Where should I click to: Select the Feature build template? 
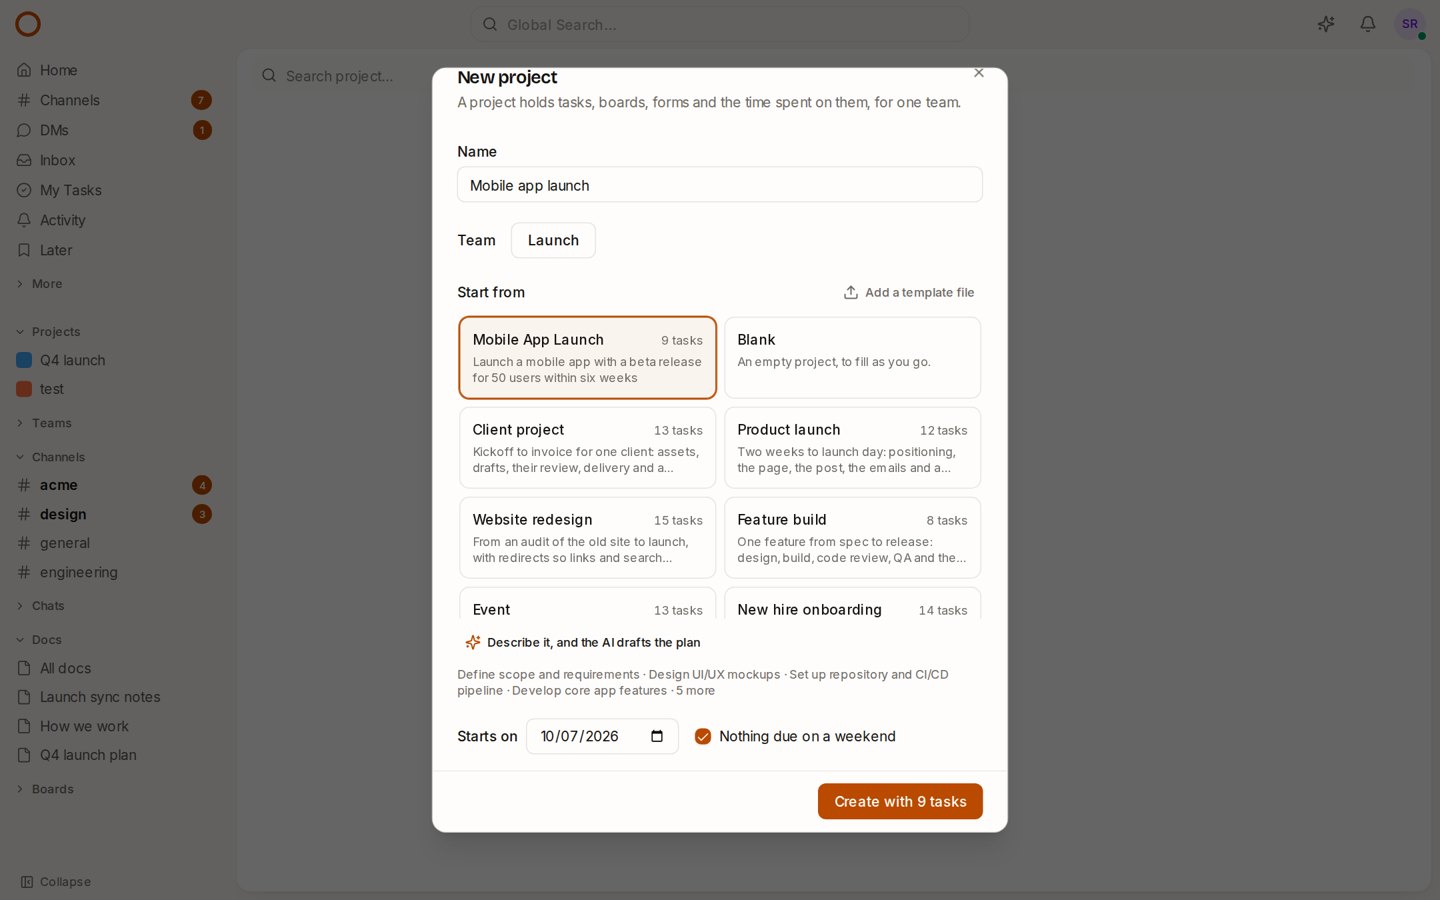[852, 538]
